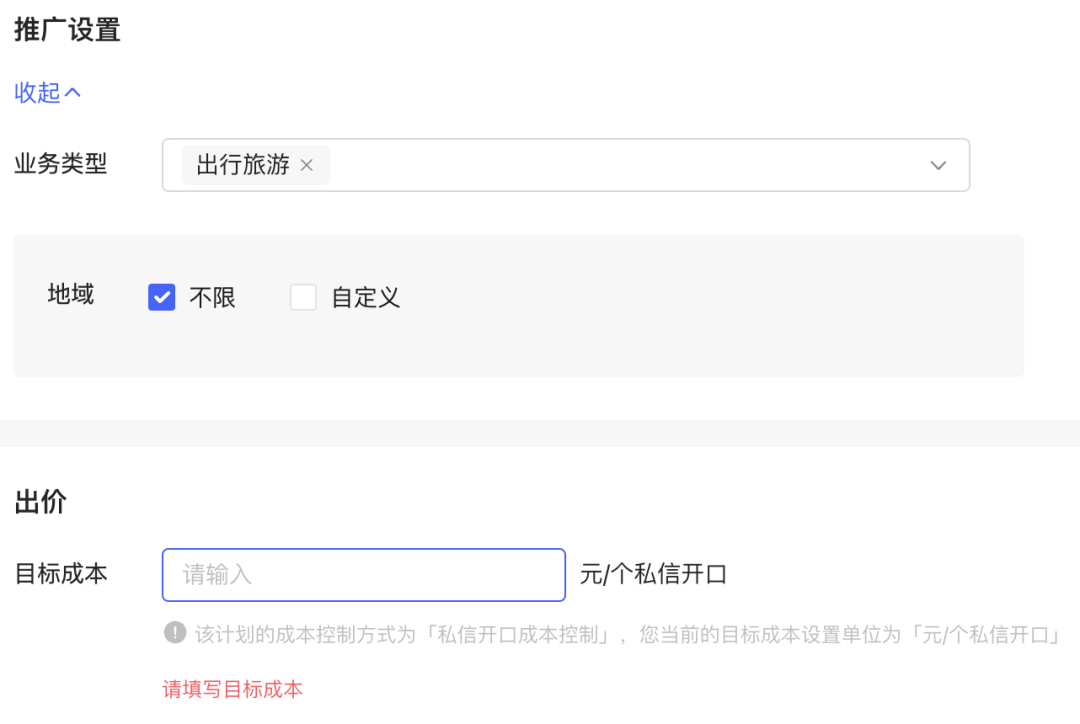Remove the 出行旅游 tag via its × icon

308,165
